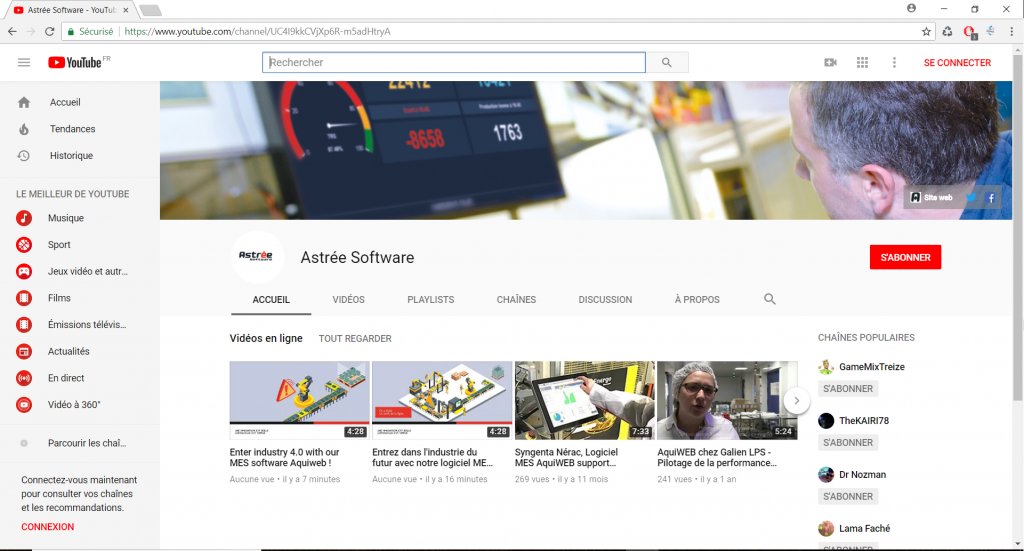The image size is (1024, 551).
Task: Click the Historique clock icon
Action: 24,156
